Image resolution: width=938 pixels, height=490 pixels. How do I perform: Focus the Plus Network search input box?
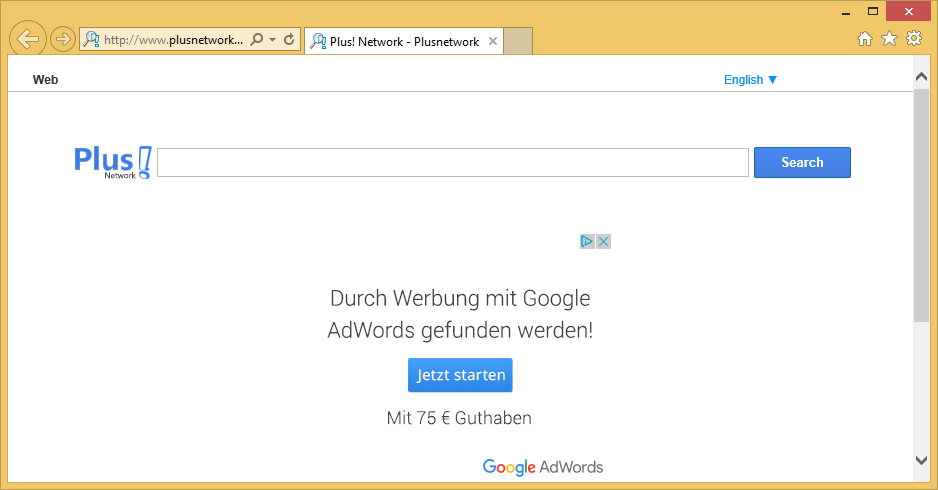[453, 163]
